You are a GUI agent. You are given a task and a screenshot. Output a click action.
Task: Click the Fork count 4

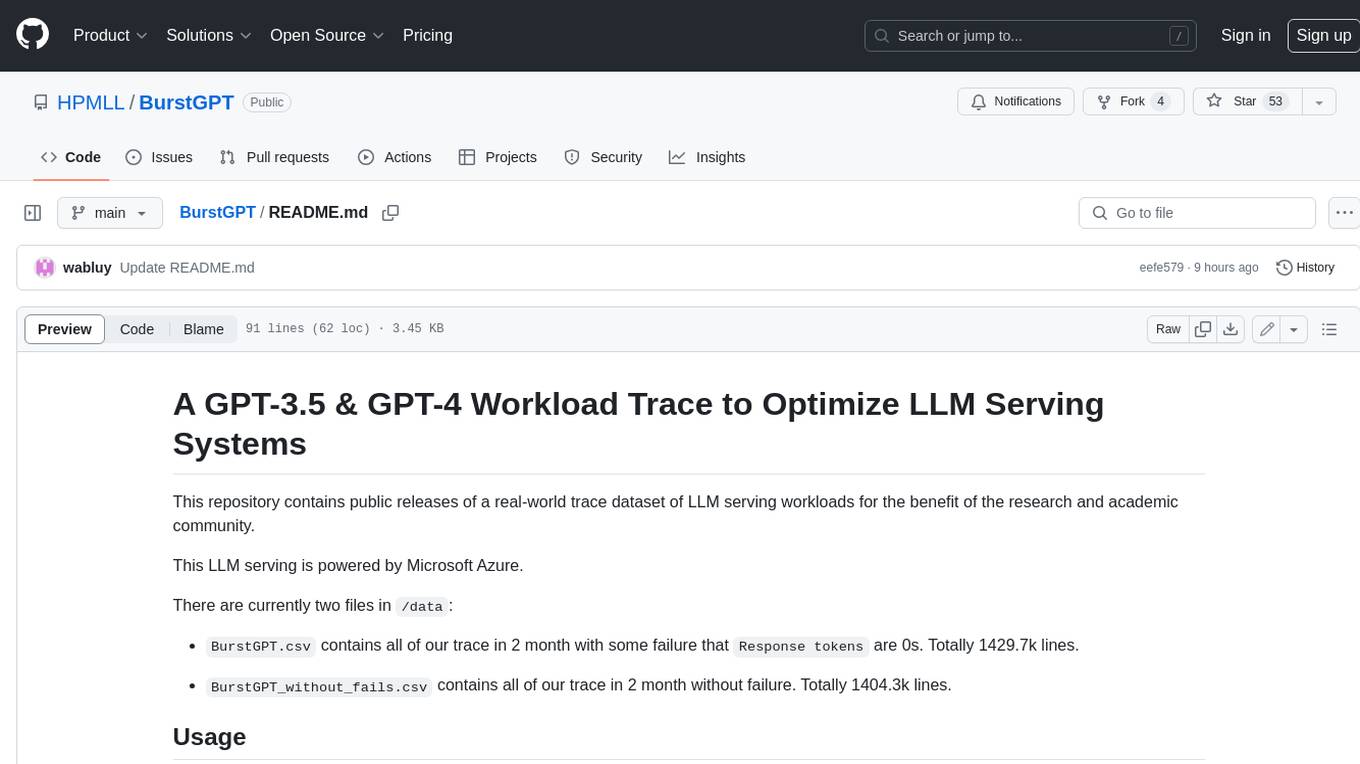click(x=1160, y=102)
